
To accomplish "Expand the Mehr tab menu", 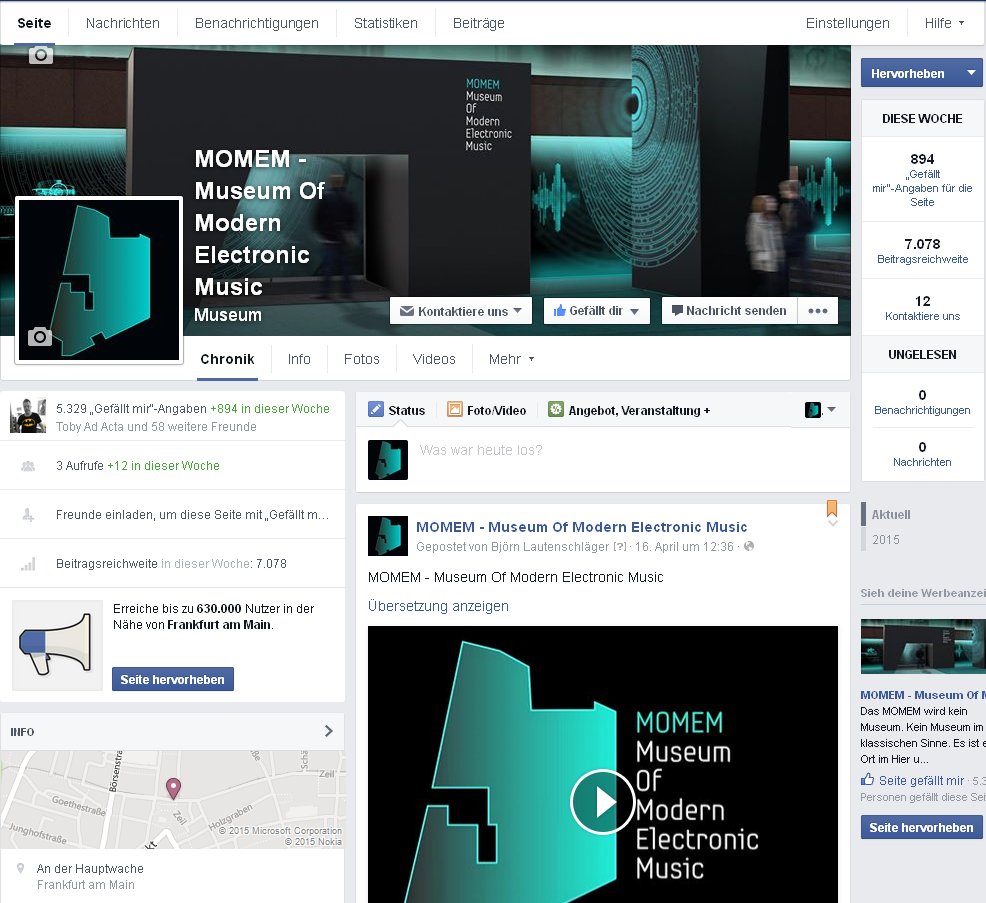I will (x=511, y=359).
